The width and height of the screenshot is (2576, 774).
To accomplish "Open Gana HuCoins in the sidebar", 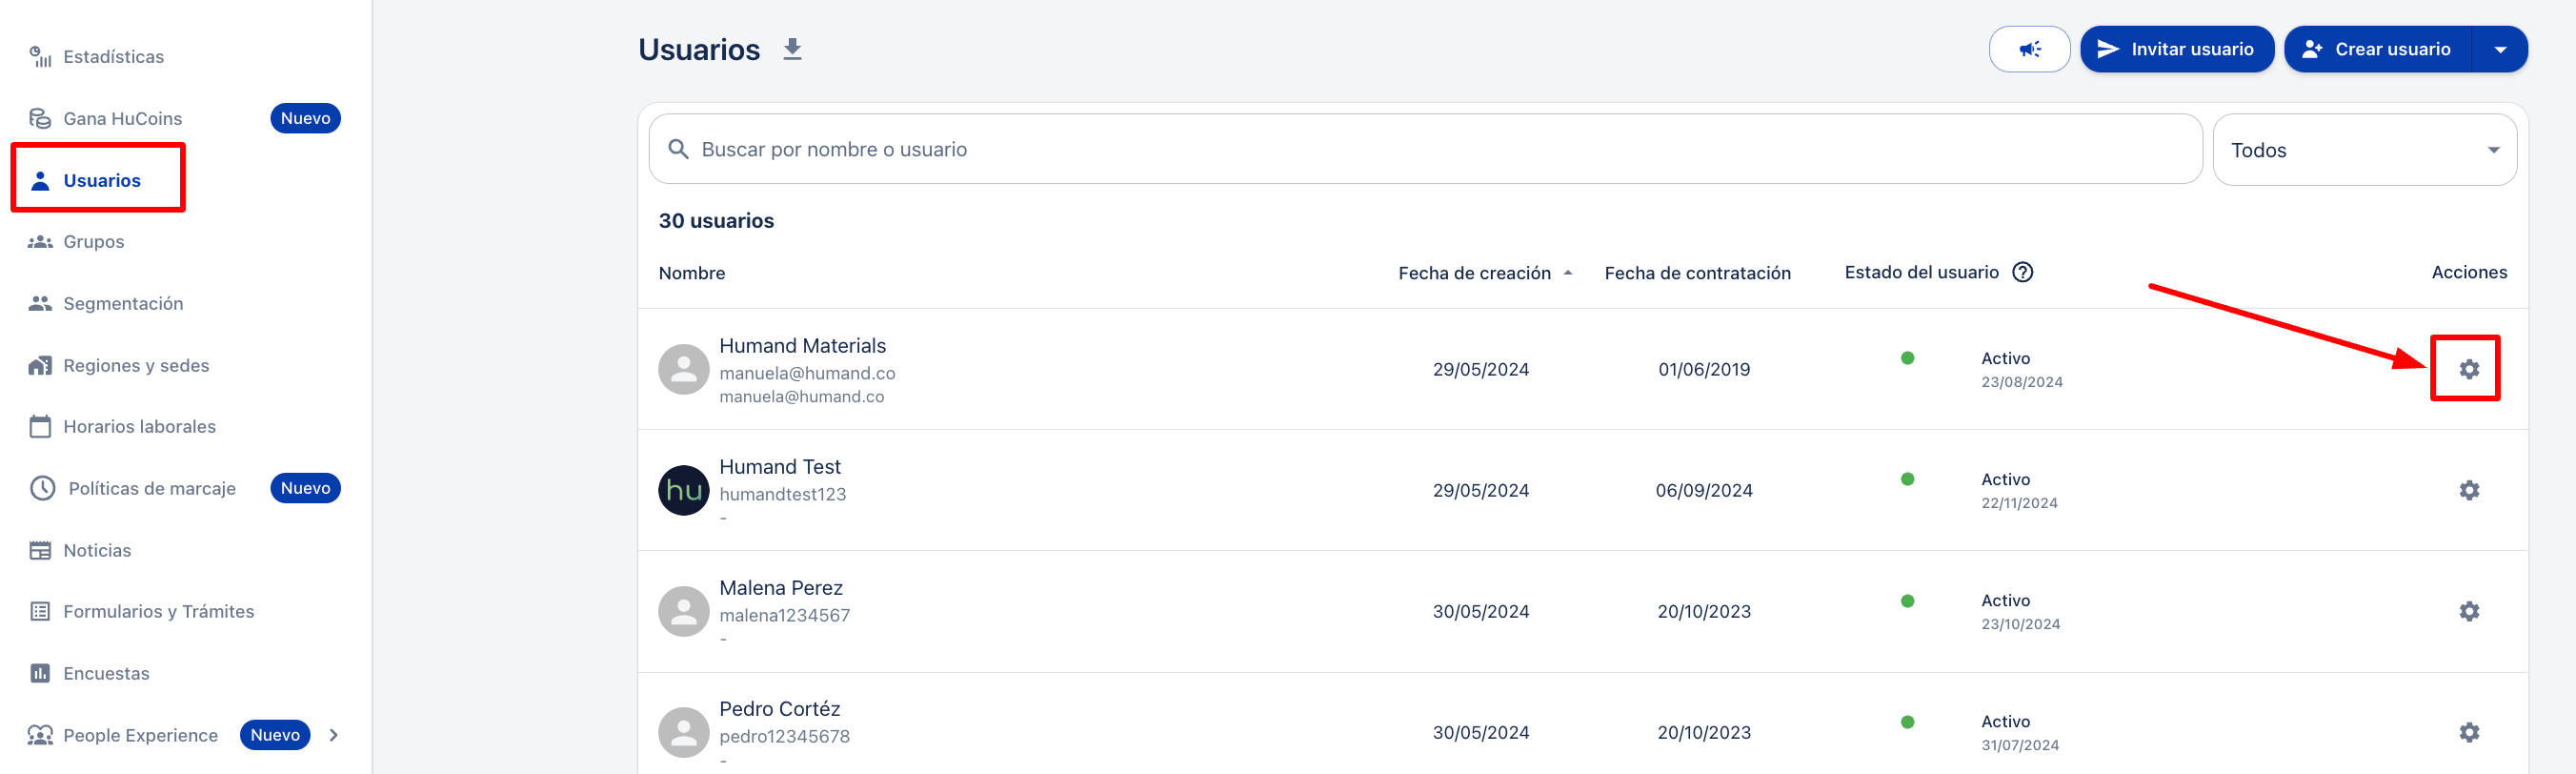I will pos(122,119).
